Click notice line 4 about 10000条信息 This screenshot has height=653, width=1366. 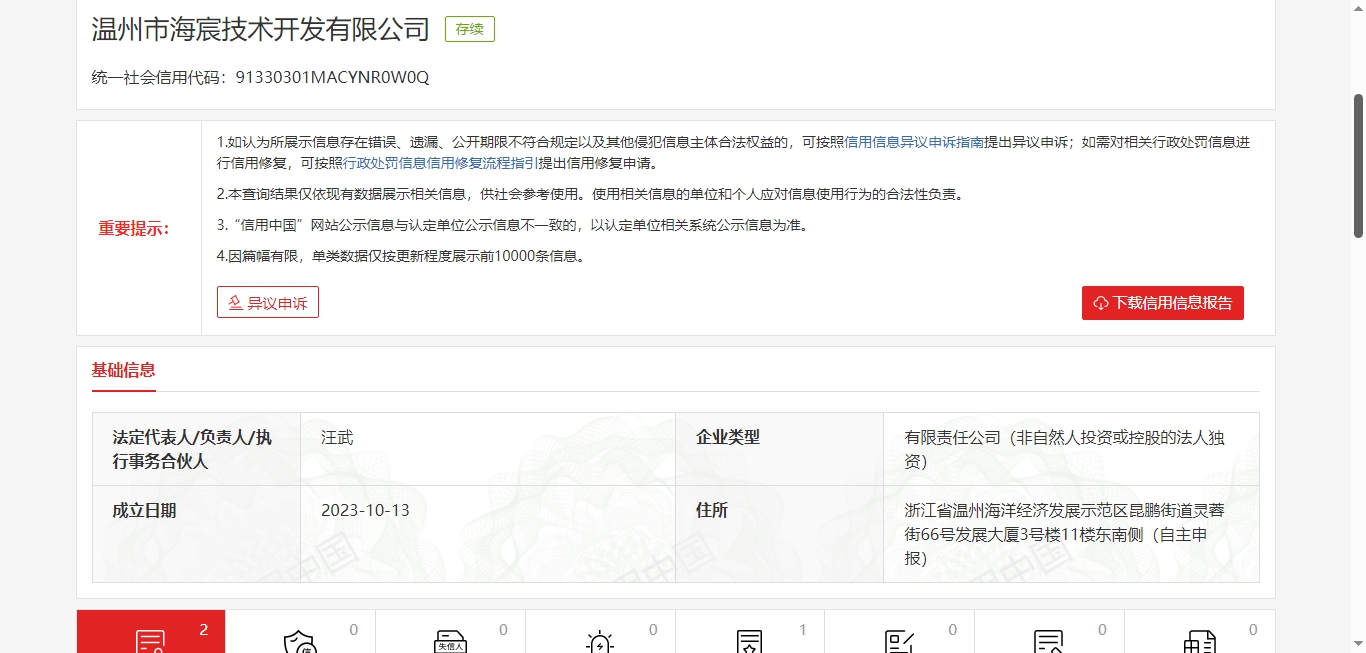coord(400,256)
